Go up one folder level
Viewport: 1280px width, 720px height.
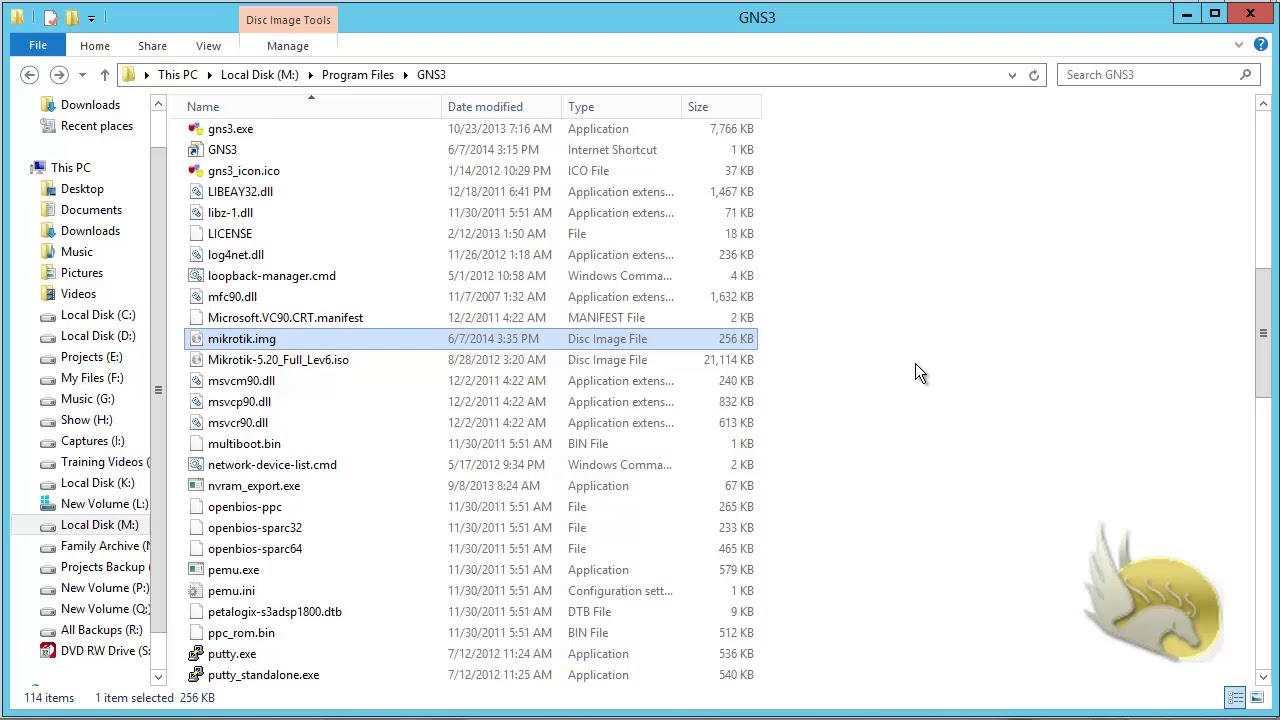[104, 75]
